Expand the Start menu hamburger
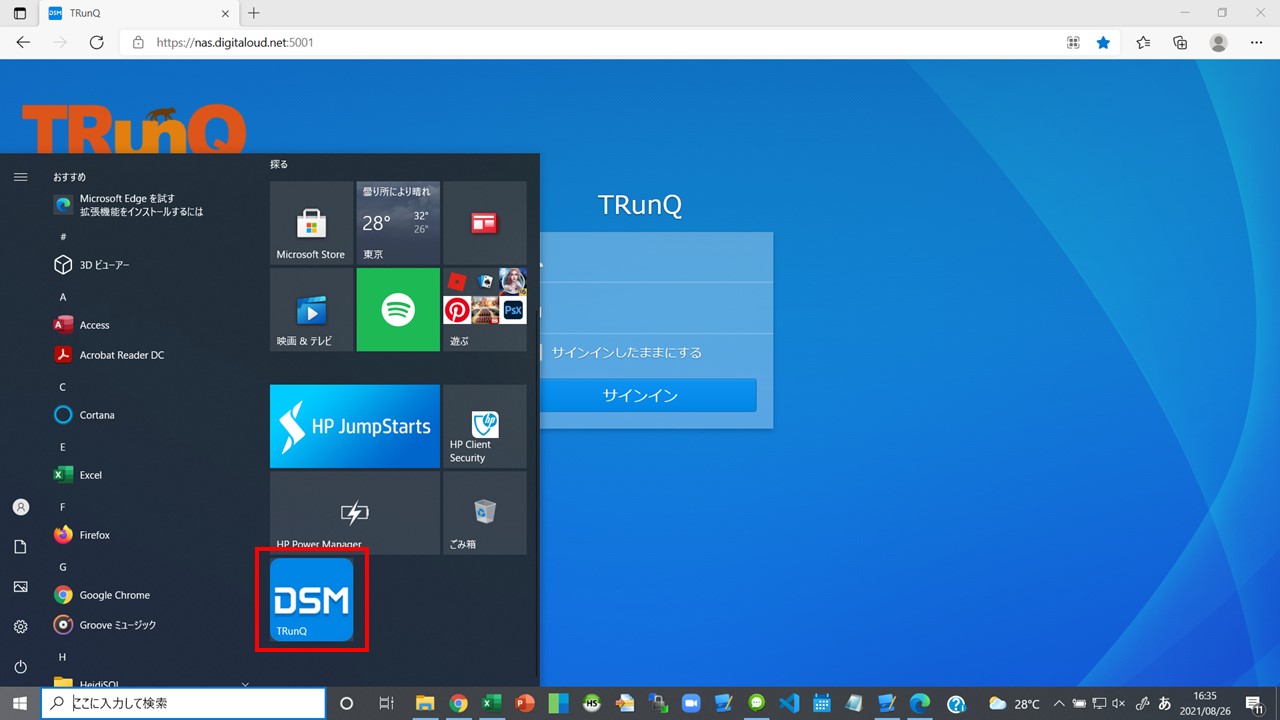 tap(20, 177)
